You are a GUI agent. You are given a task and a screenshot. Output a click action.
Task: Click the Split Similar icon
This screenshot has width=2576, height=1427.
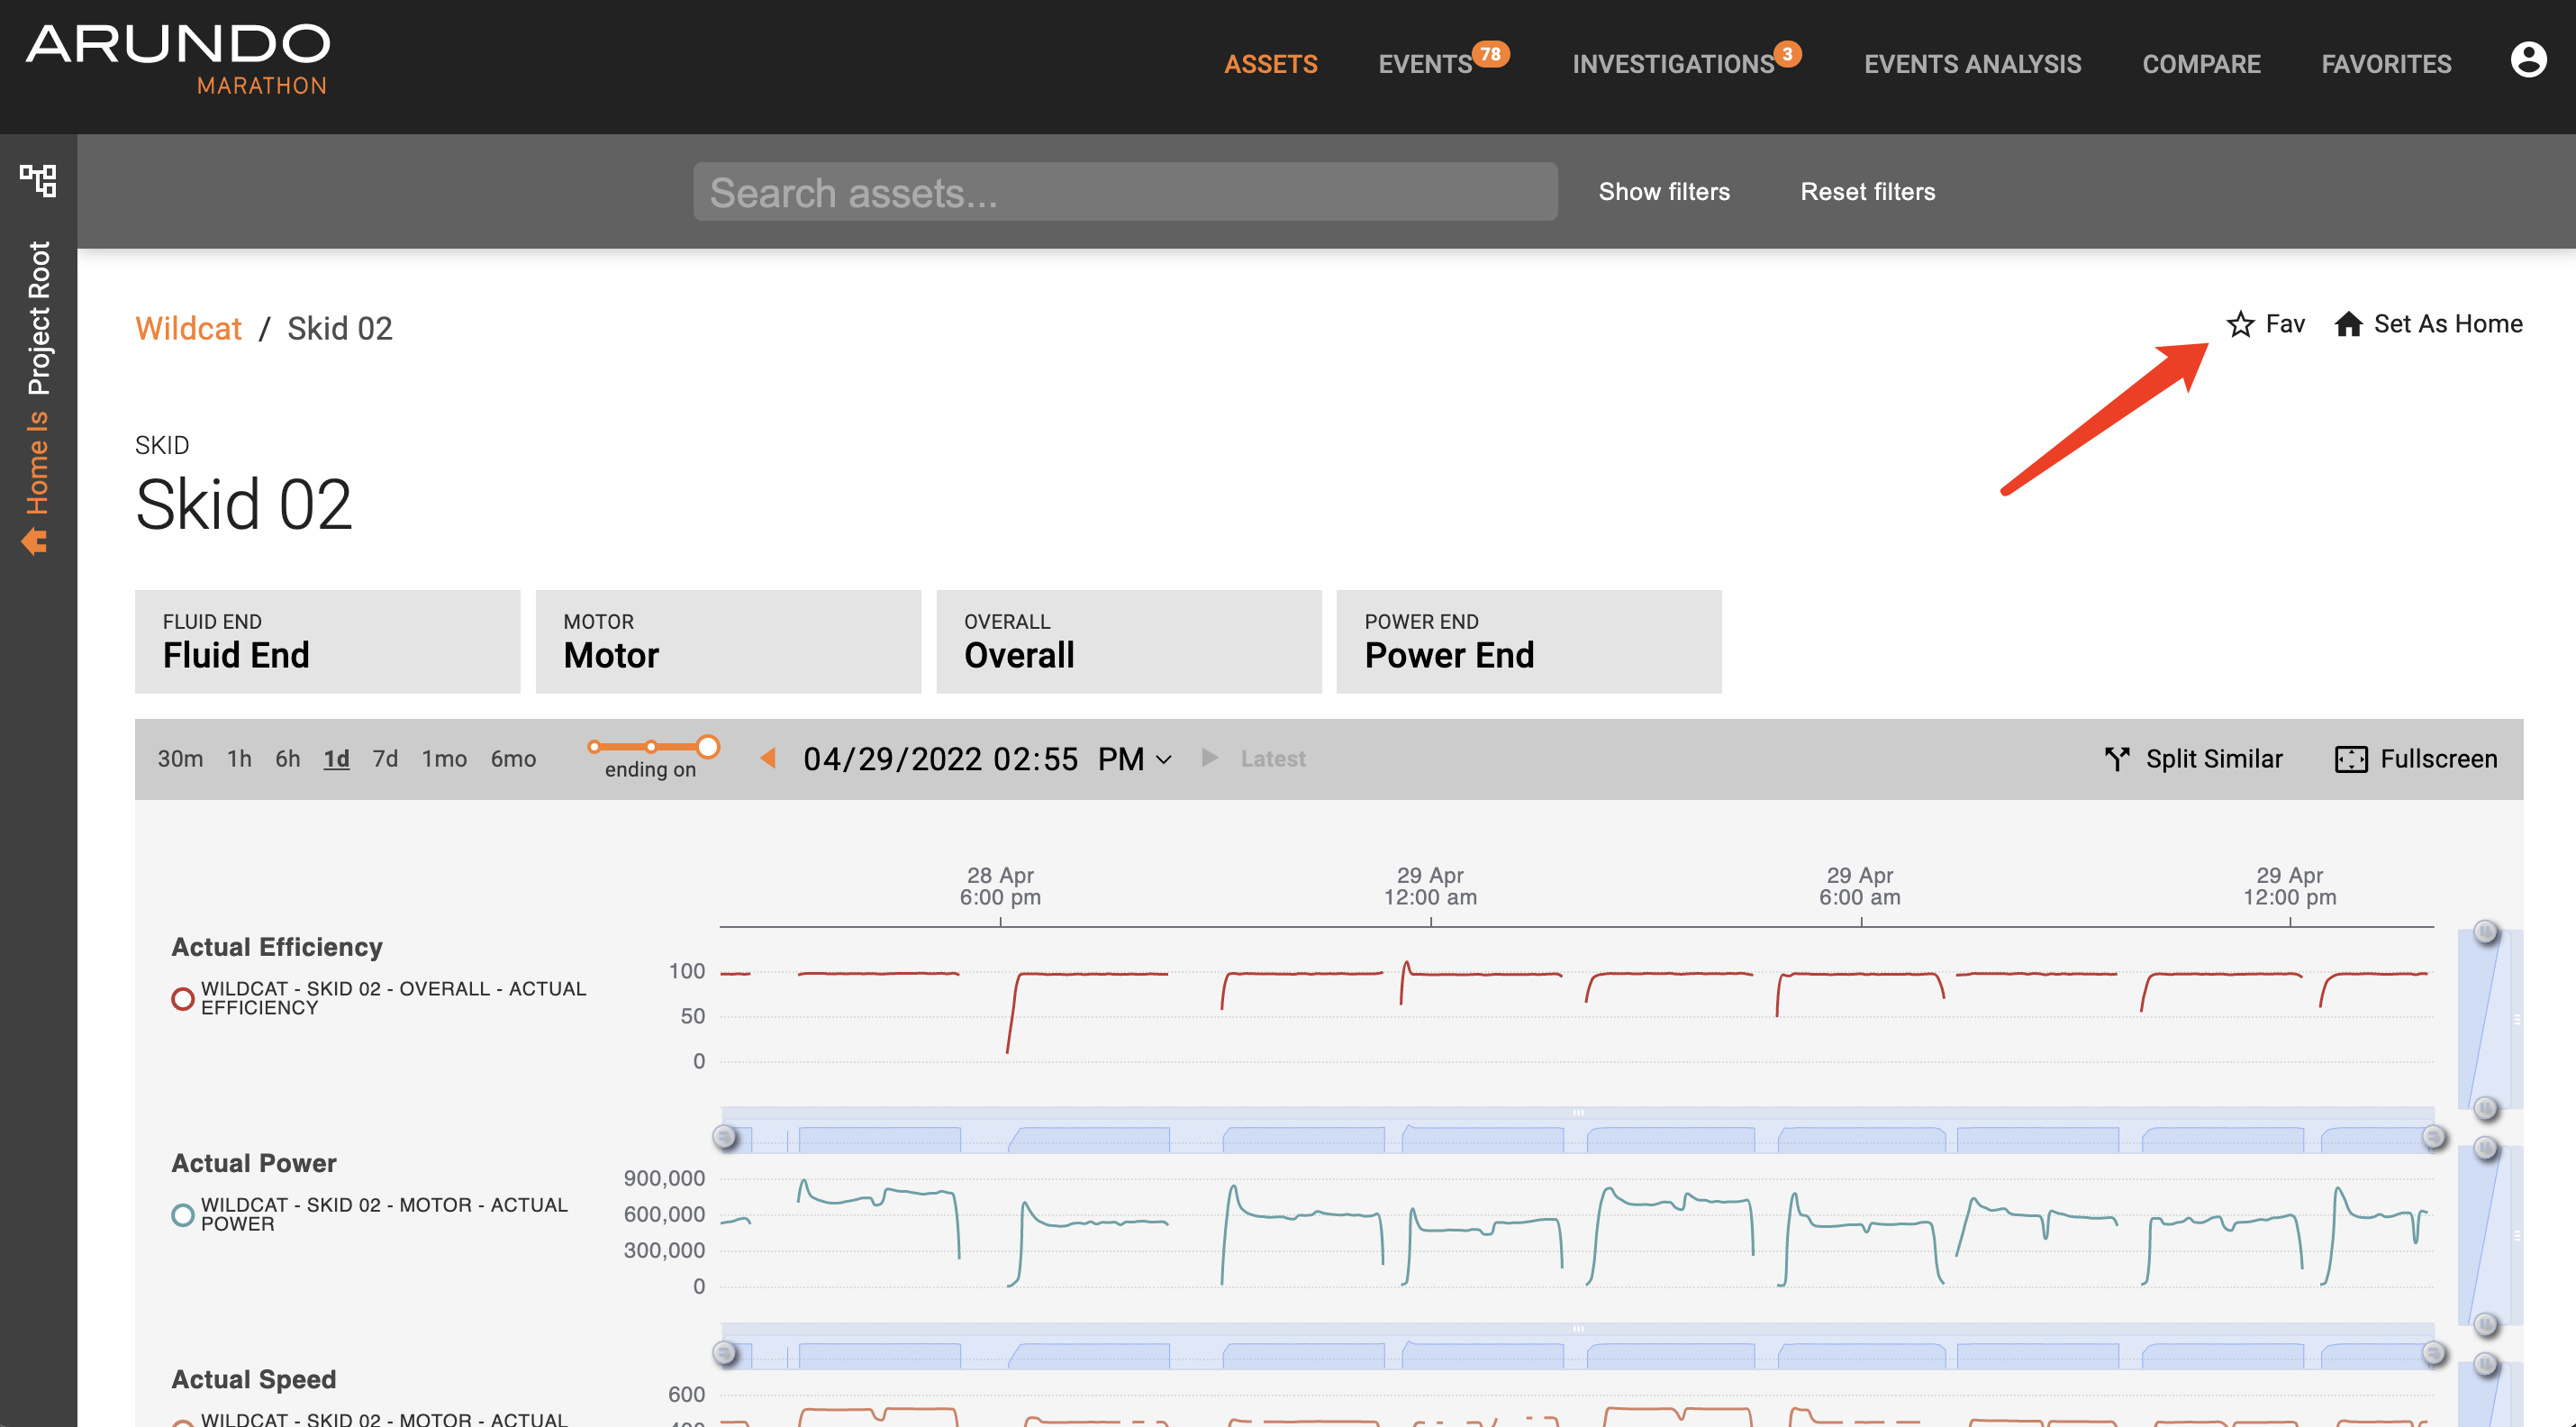click(x=2116, y=759)
